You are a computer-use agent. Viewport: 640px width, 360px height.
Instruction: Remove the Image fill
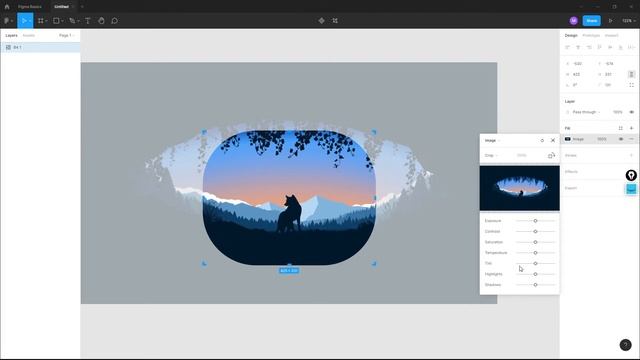(x=631, y=139)
